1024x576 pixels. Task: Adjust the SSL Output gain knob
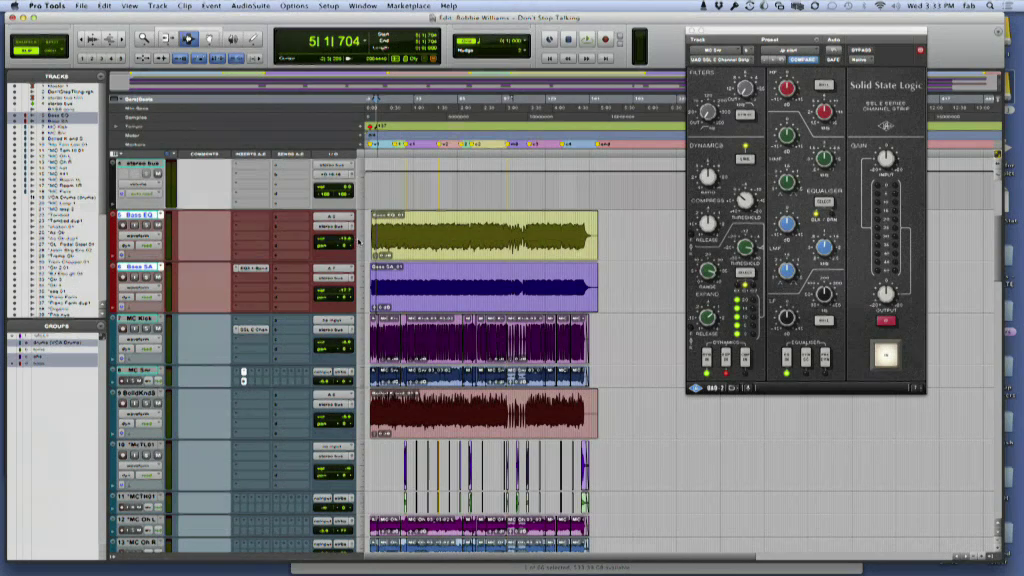pyautogui.click(x=886, y=293)
